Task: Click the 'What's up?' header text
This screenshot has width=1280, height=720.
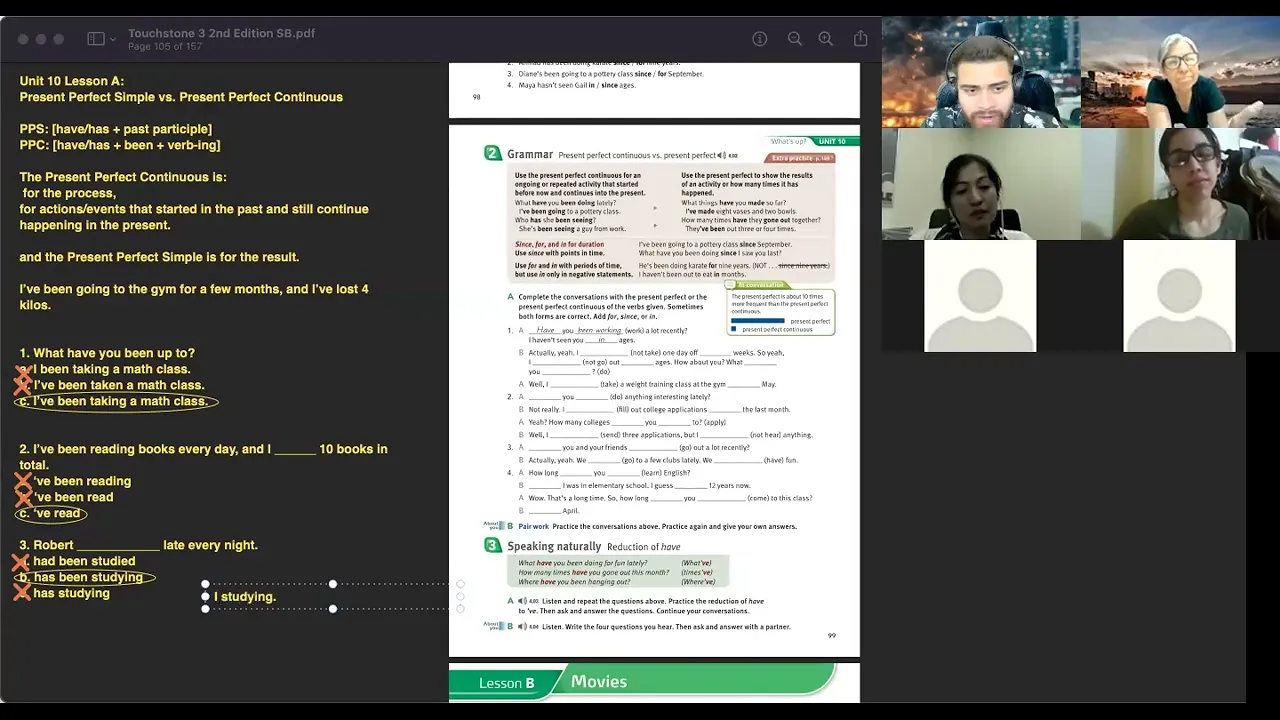Action: [x=788, y=141]
